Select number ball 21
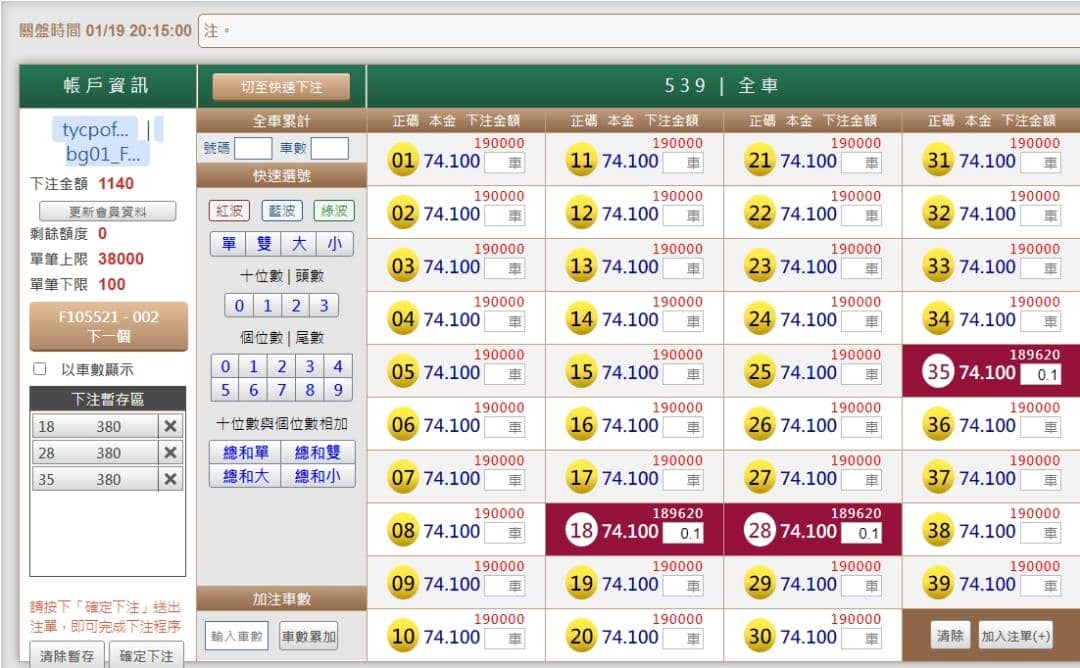Image resolution: width=1080 pixels, height=668 pixels. point(760,160)
